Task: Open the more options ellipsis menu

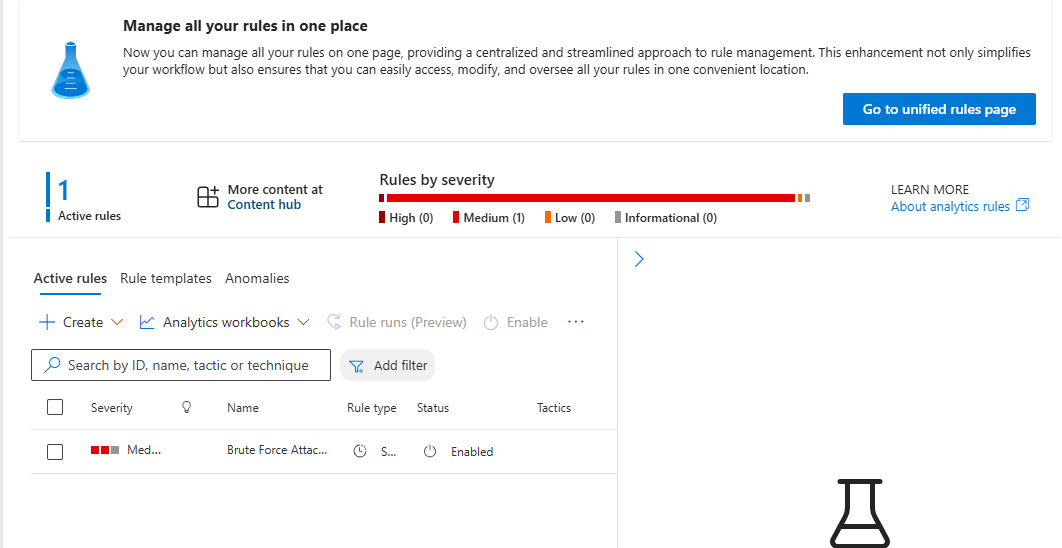Action: 575,322
